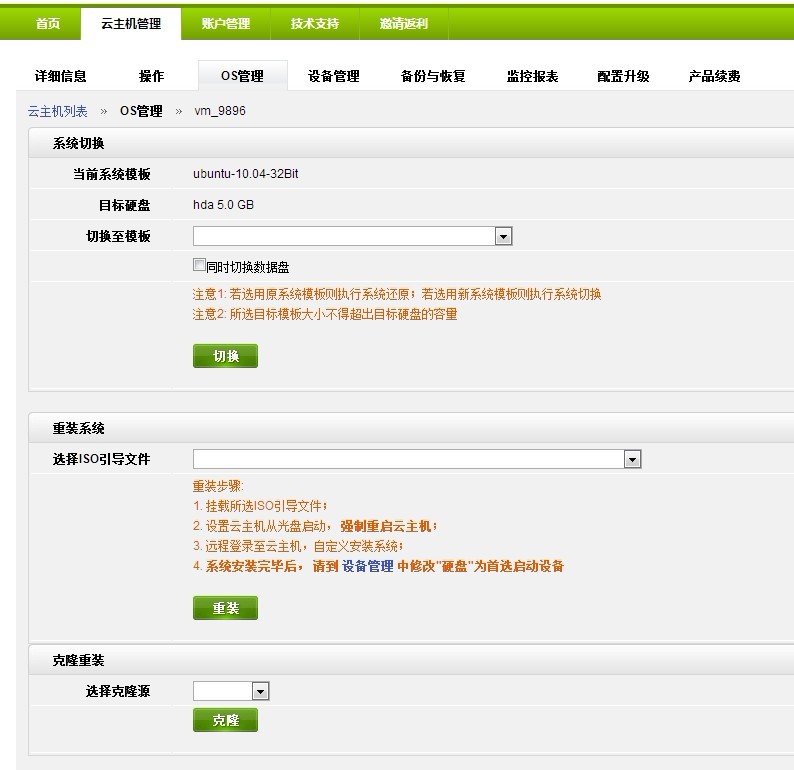Viewport: 794px width, 770px height.
Task: Click the vm_9896 breadcrumb text
Action: click(x=220, y=111)
